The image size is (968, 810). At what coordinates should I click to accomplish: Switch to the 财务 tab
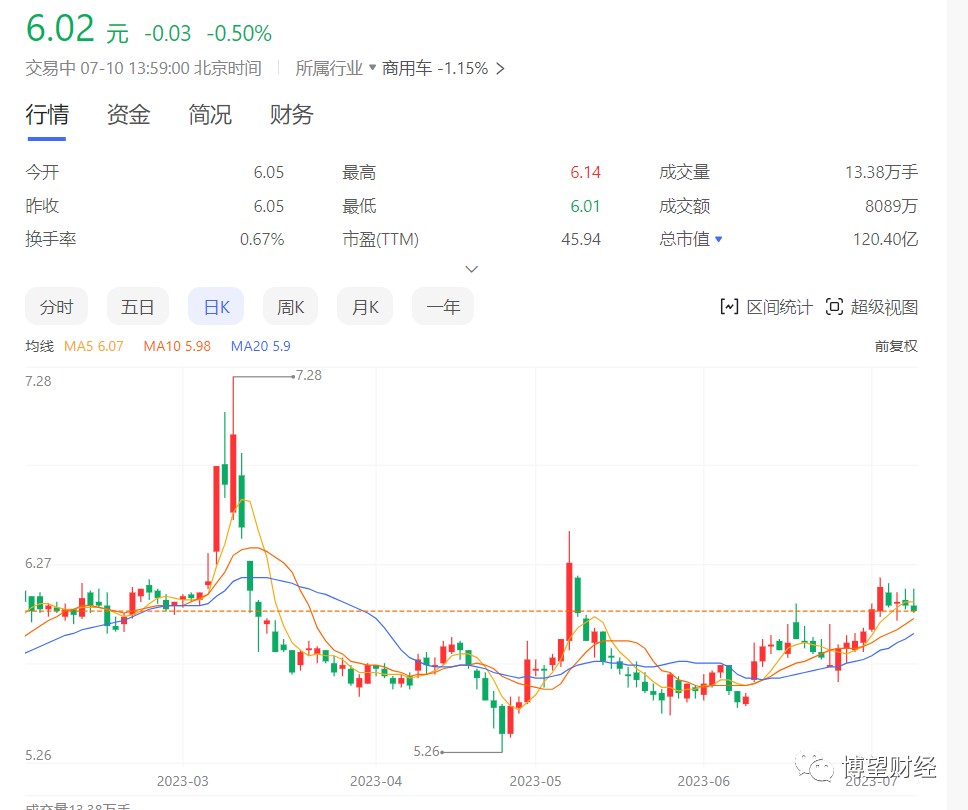(x=290, y=115)
